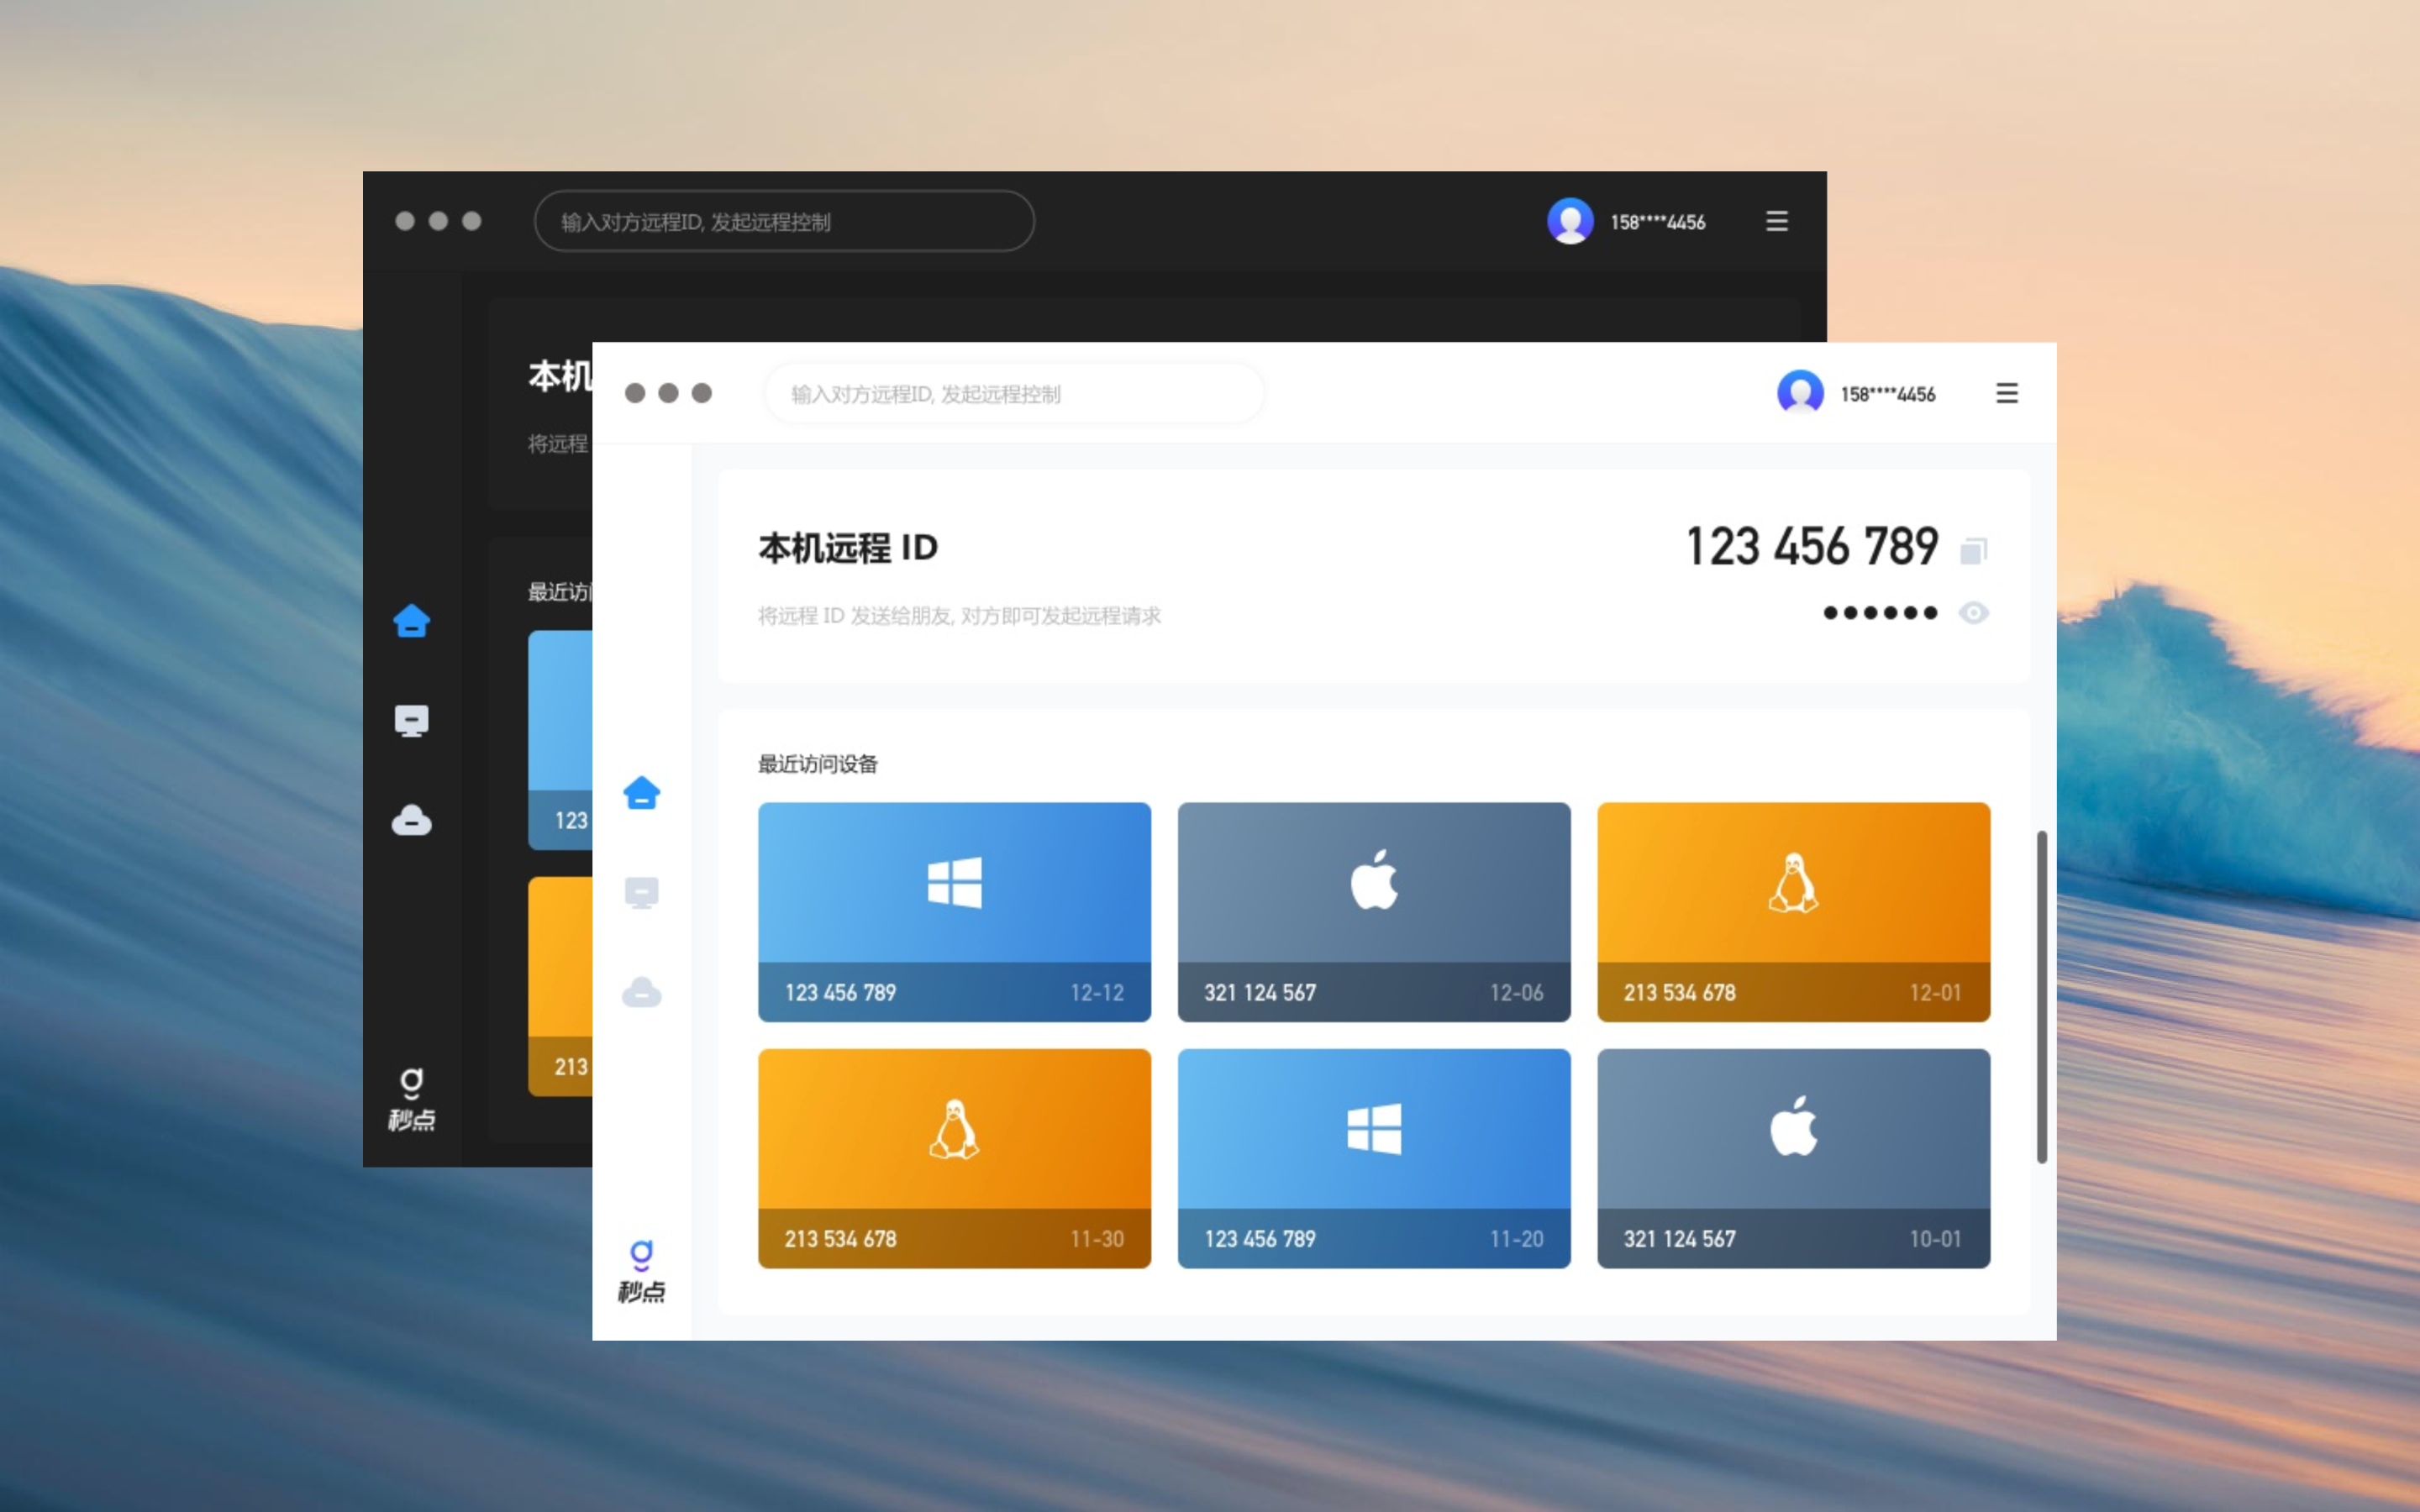The image size is (2420, 1512).
Task: Open device monitor tab in dark window
Action: click(x=411, y=721)
